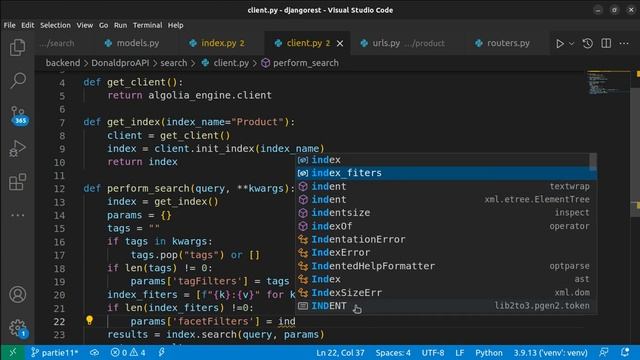Viewport: 640px width, 360px height.
Task: Select IndentationError suggestion
Action: point(446,240)
